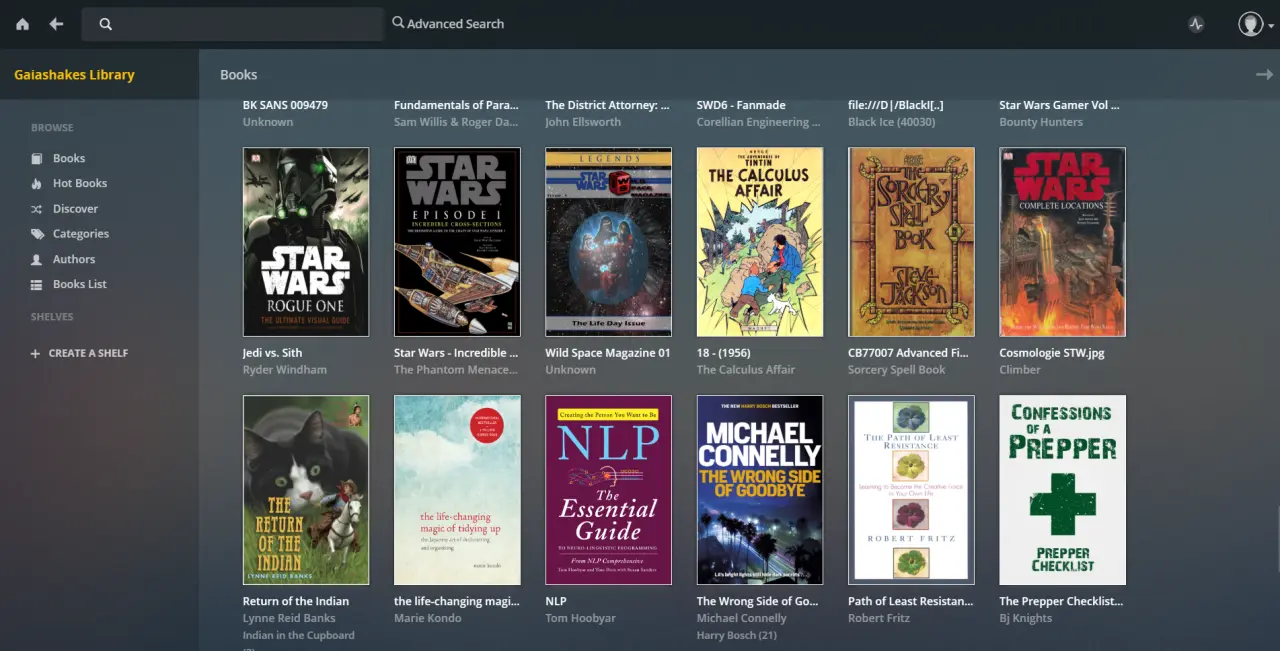Click the Books sidebar icon

[x=37, y=158]
